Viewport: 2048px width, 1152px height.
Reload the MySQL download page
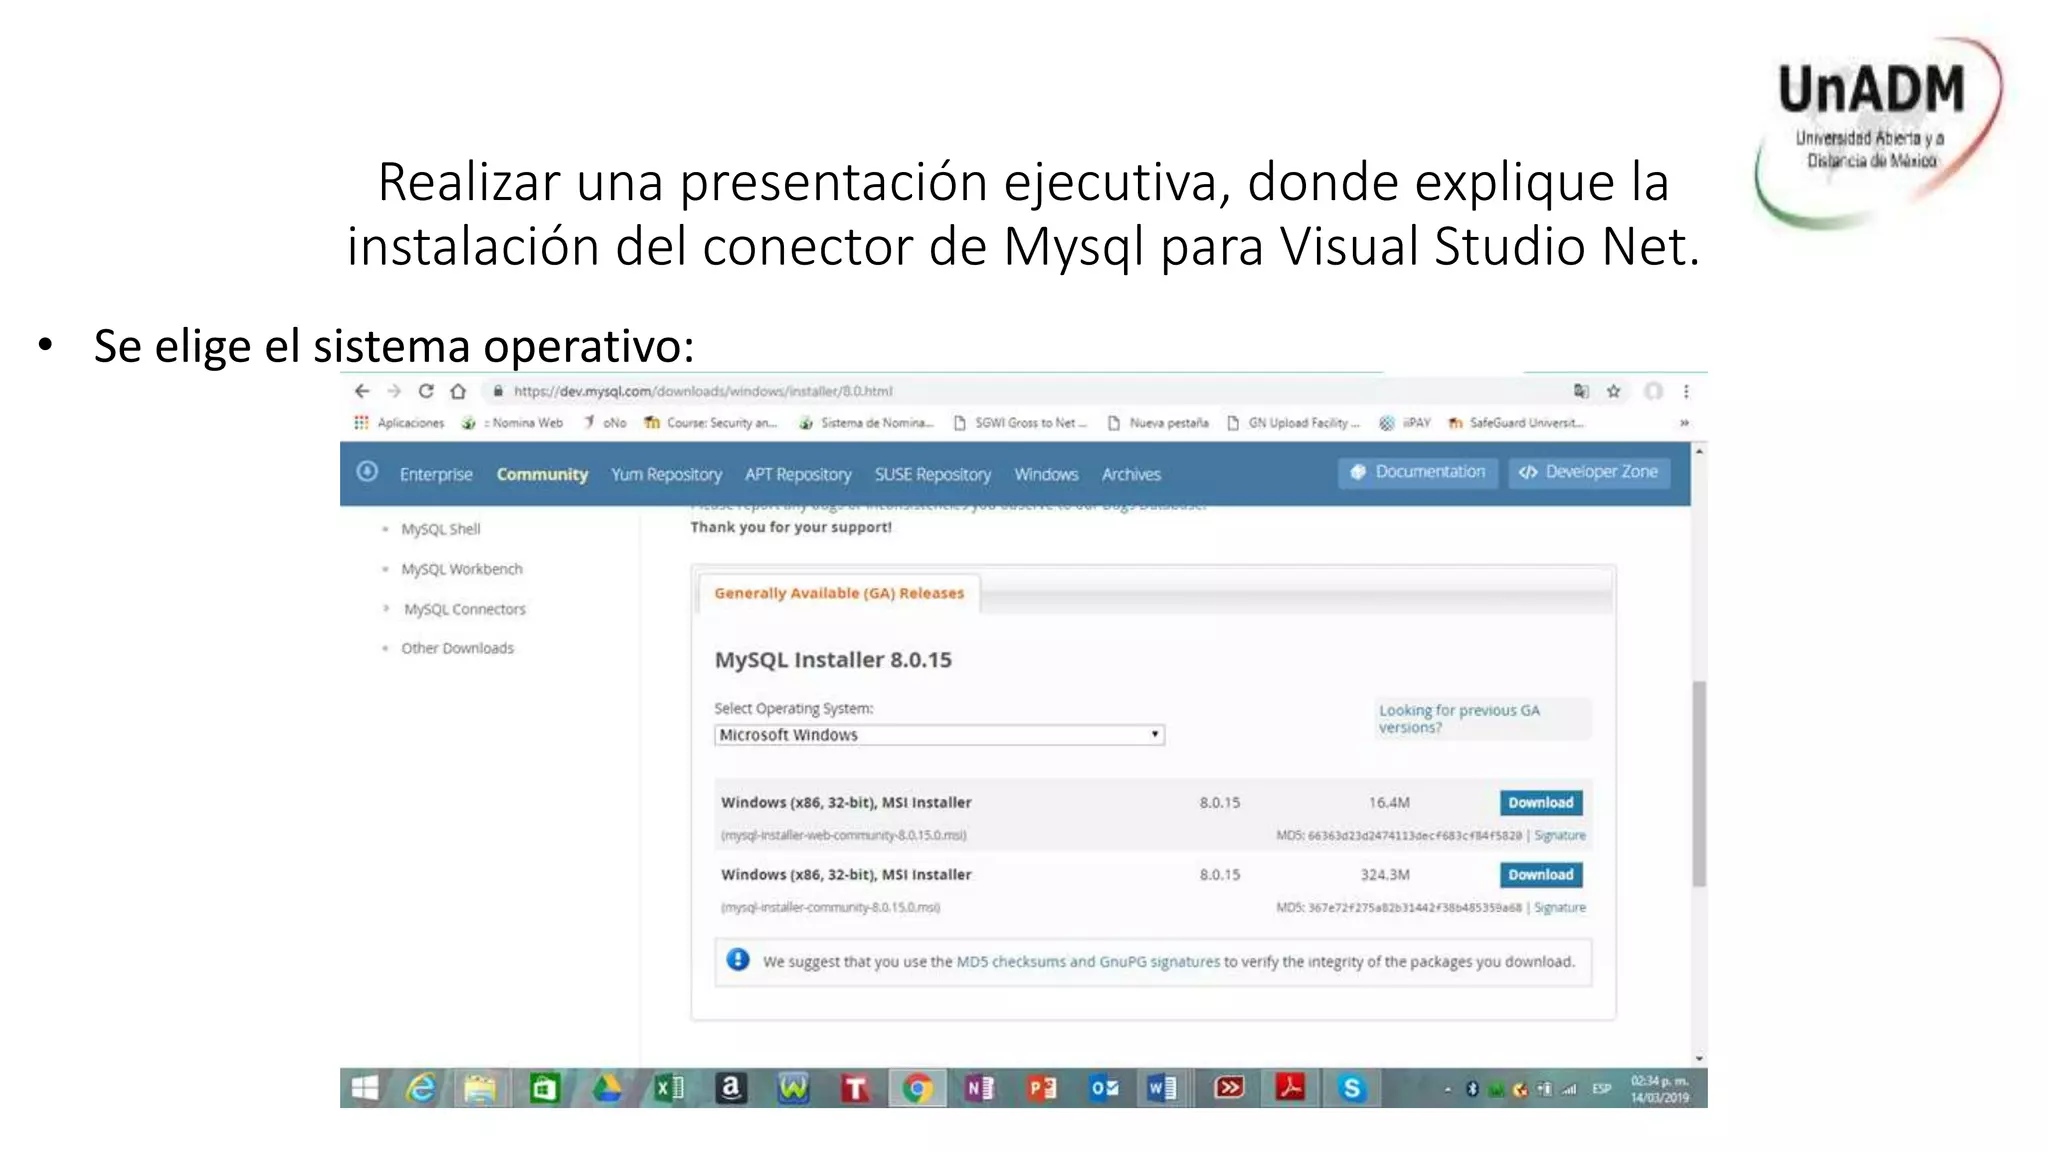click(426, 391)
